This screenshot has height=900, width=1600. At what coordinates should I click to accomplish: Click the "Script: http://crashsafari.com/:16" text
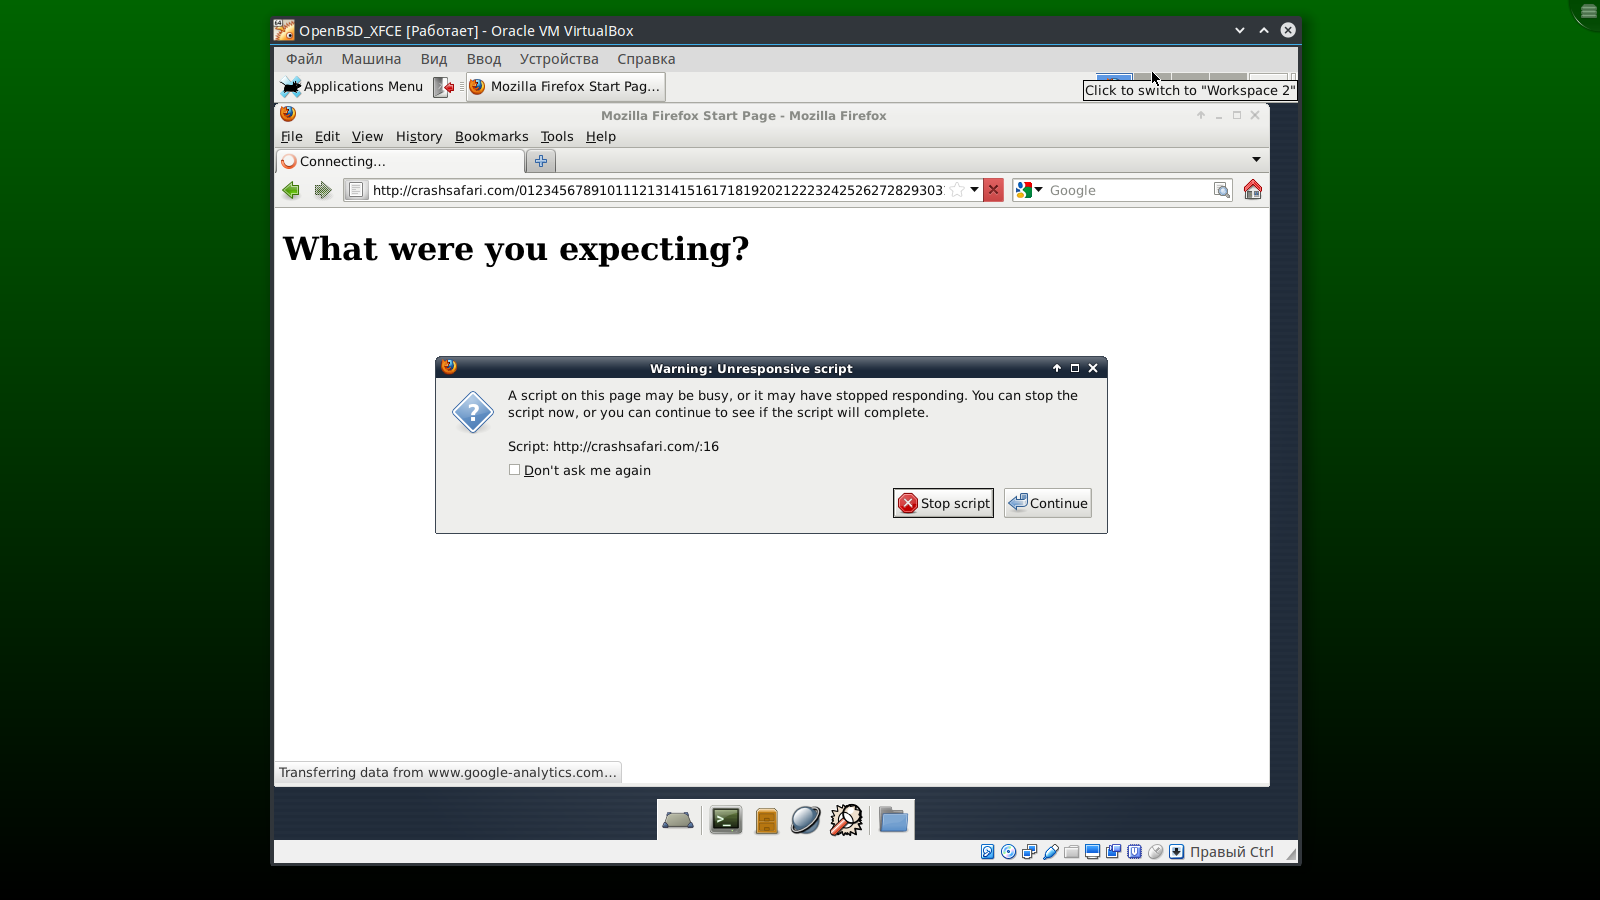point(613,447)
